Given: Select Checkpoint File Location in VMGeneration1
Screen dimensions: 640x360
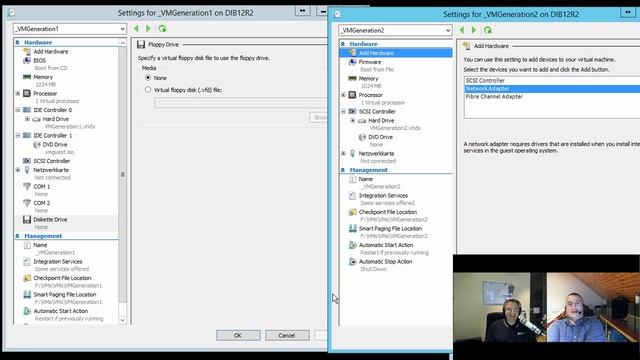Looking at the screenshot, I should [62, 278].
